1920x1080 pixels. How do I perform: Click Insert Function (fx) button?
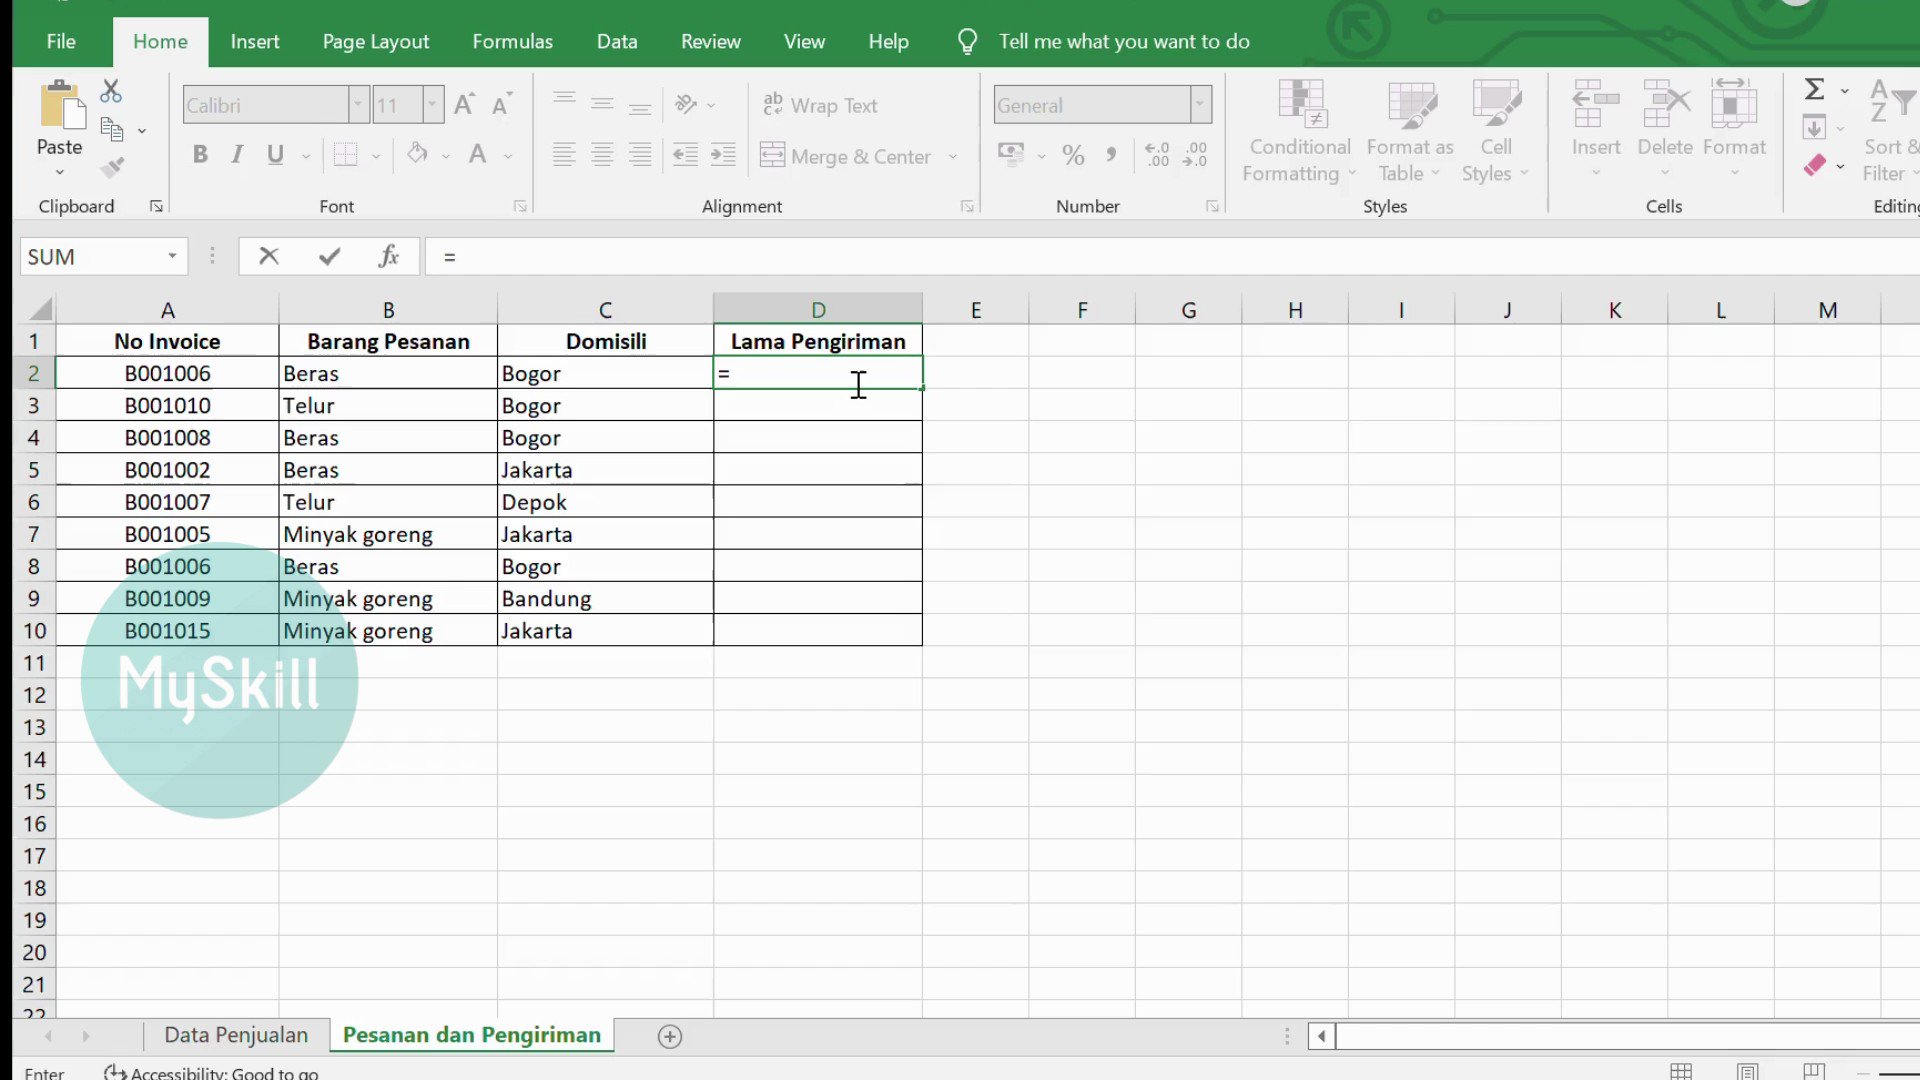click(x=389, y=256)
